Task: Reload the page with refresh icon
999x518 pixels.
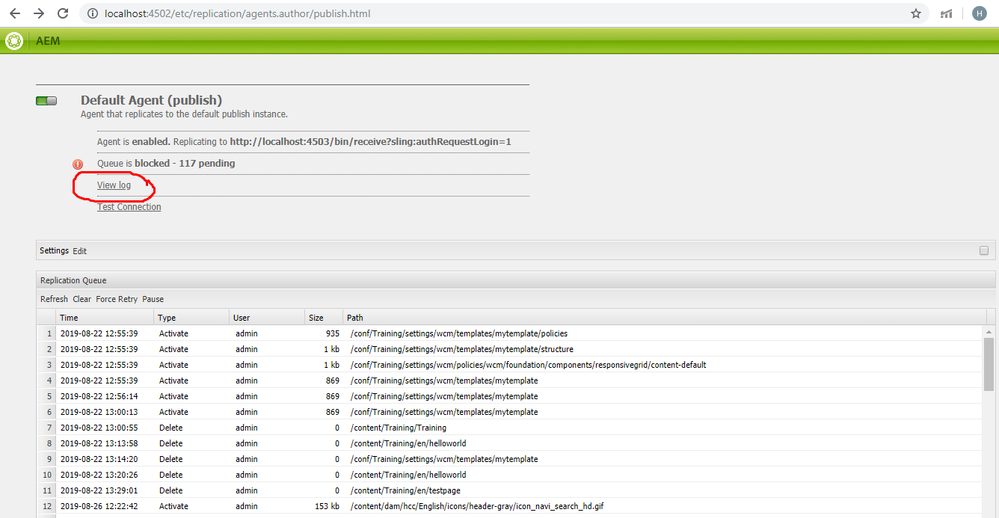Action: point(63,14)
